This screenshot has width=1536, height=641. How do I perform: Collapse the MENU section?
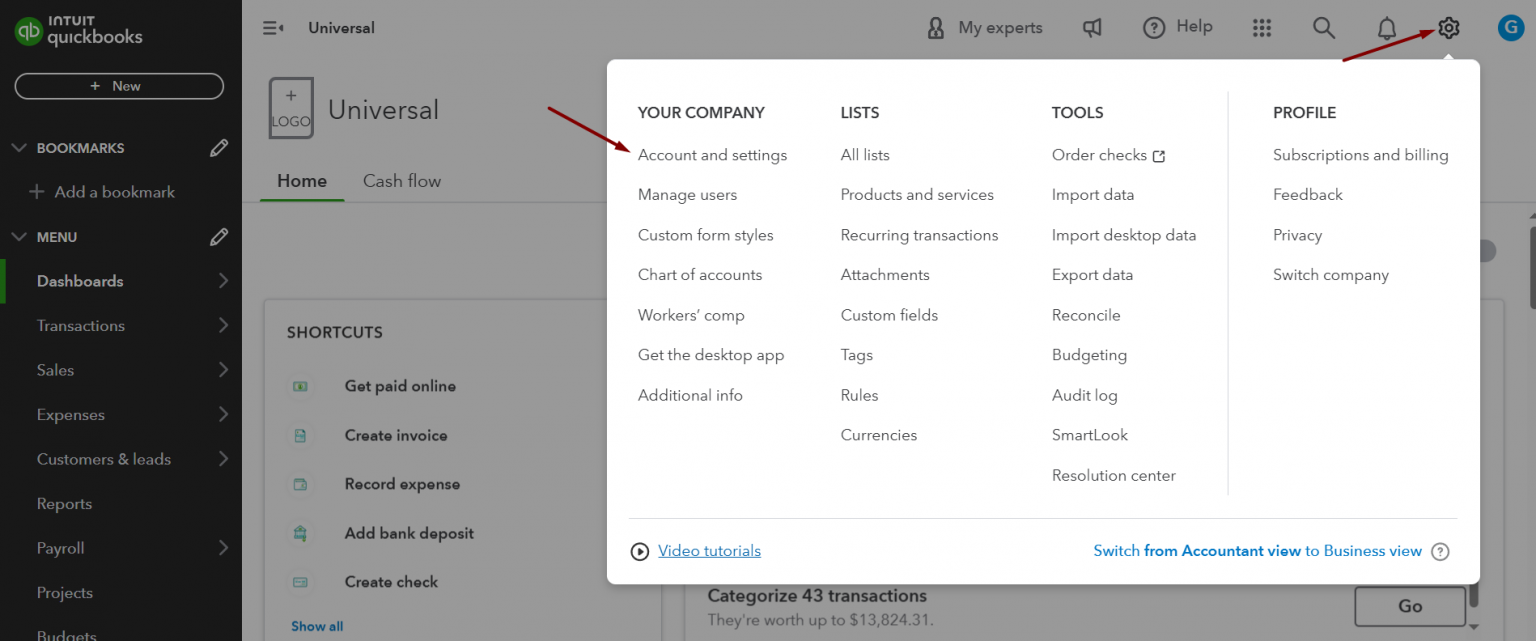19,237
